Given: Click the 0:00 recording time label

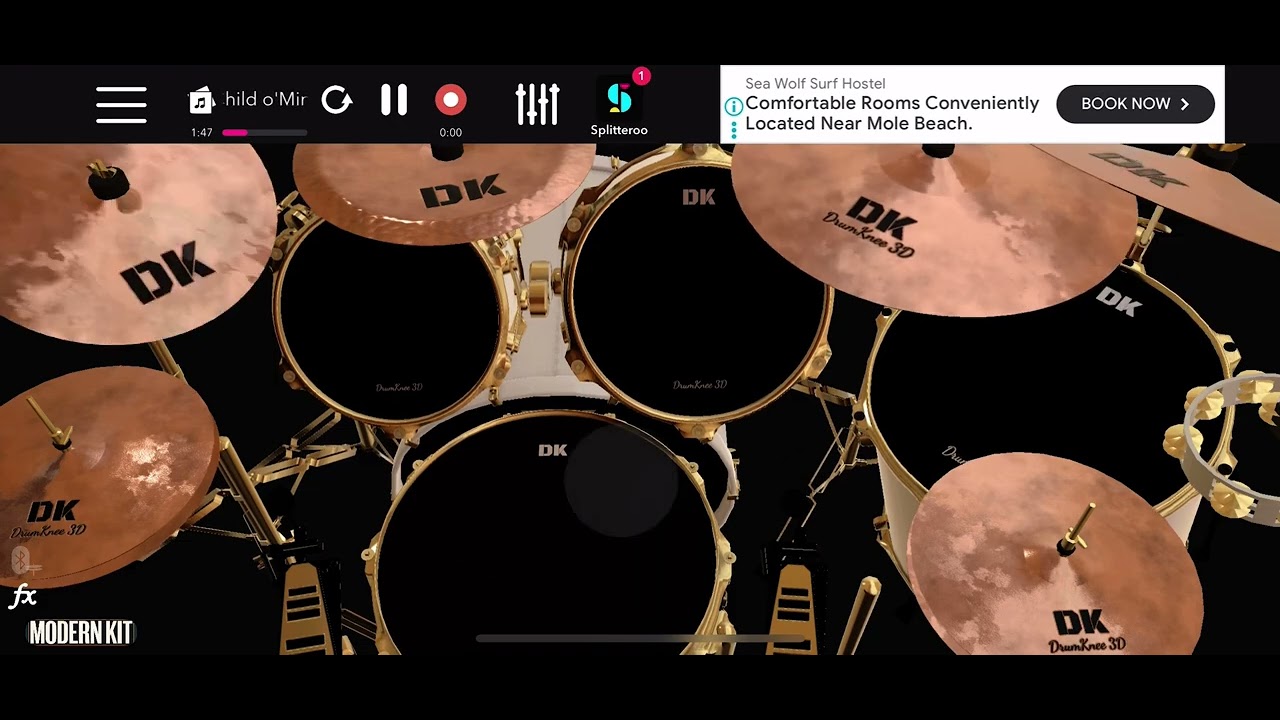Looking at the screenshot, I should 451,132.
